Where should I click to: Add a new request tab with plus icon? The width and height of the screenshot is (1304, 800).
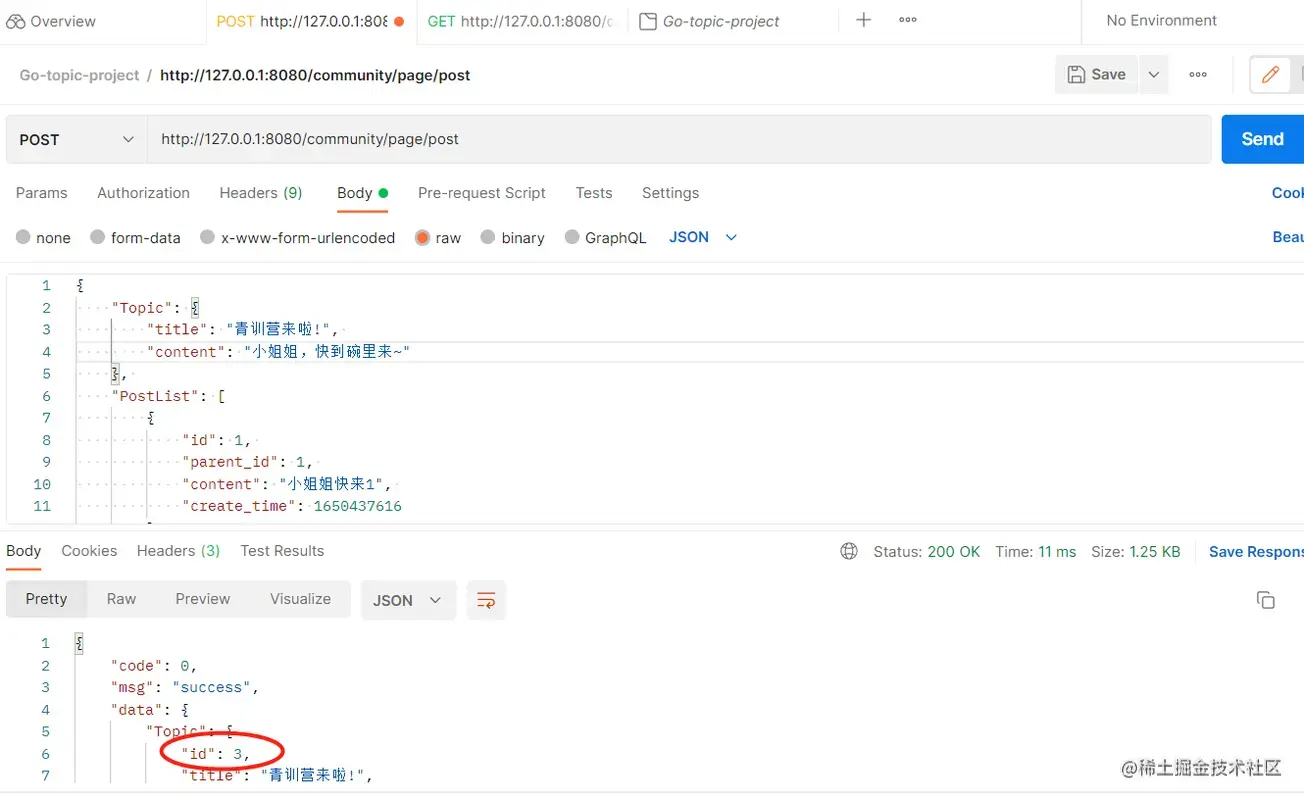(x=864, y=20)
